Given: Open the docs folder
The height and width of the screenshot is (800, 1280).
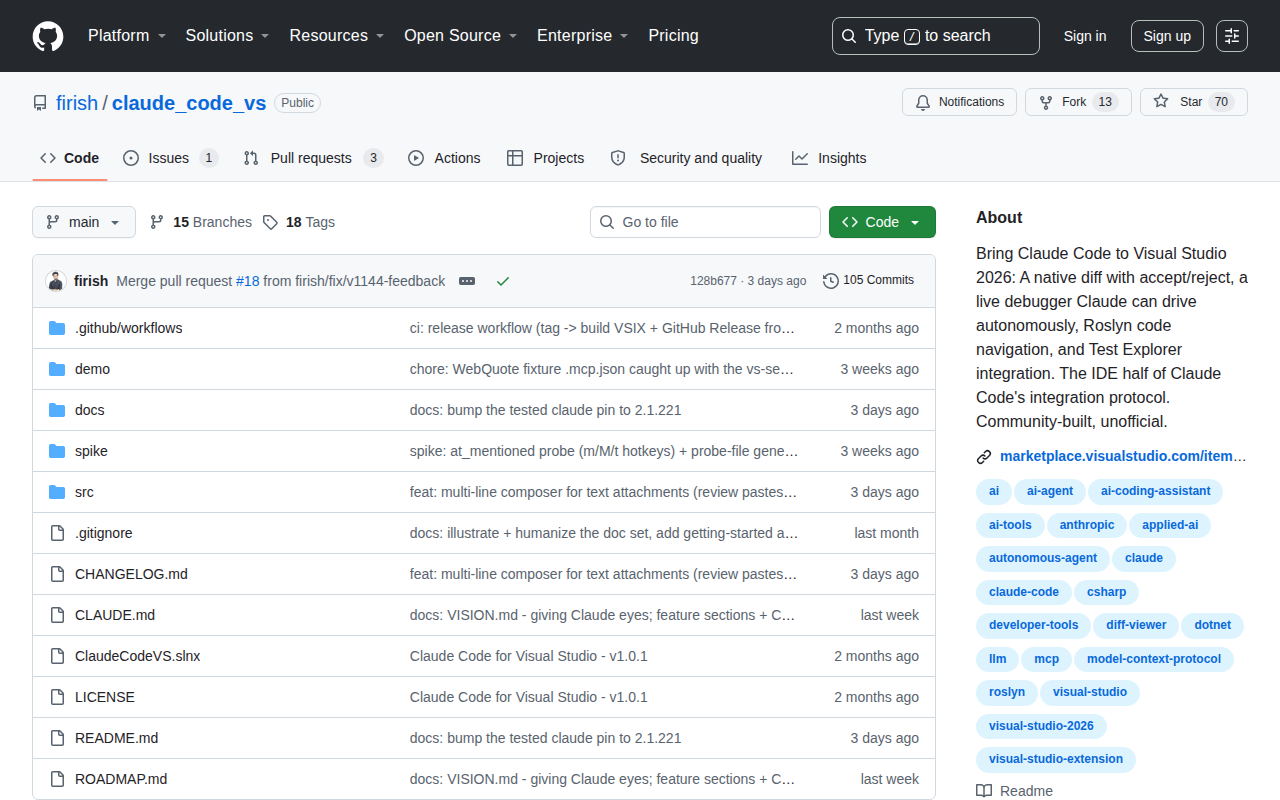Looking at the screenshot, I should 90,410.
